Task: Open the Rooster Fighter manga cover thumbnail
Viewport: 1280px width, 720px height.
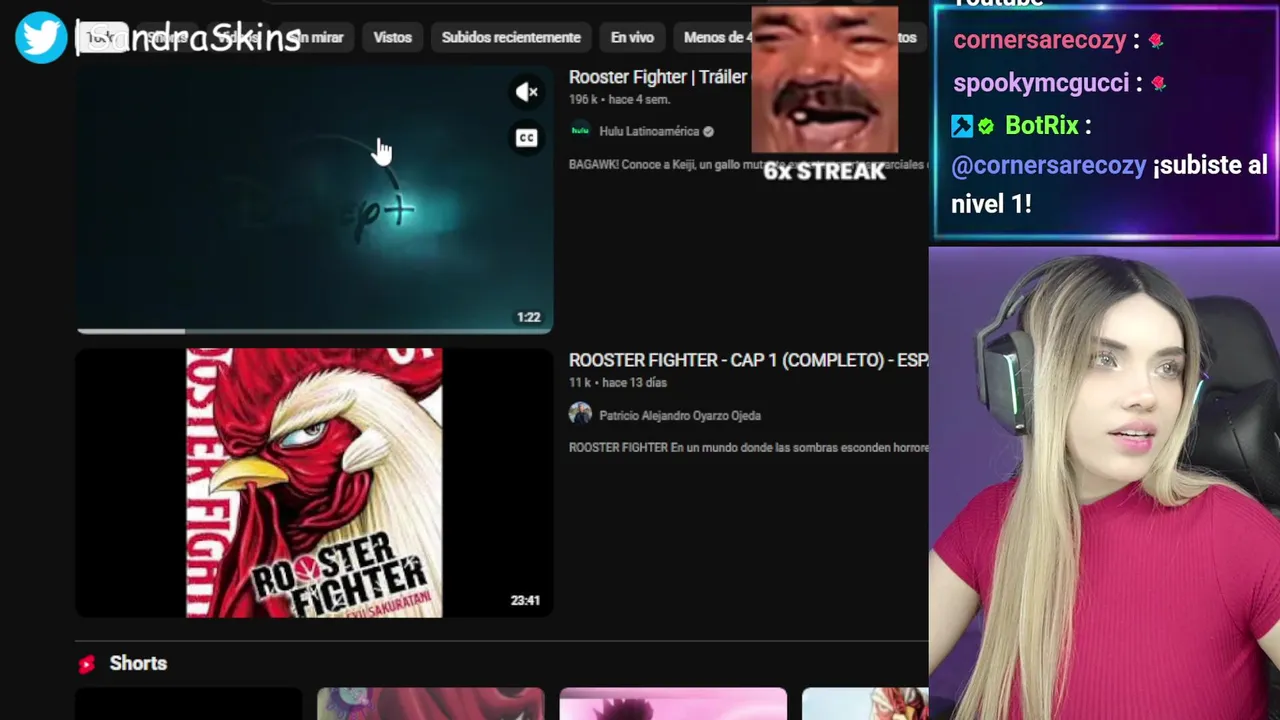Action: pos(314,483)
